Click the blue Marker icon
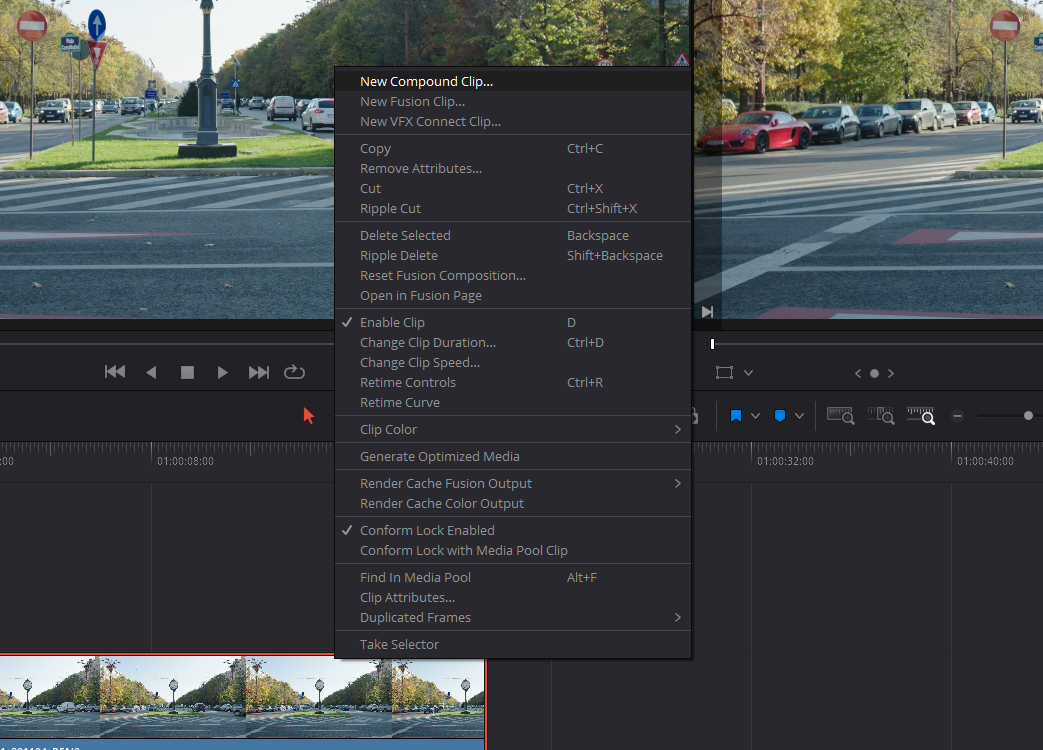Viewport: 1043px width, 750px height. (x=780, y=416)
